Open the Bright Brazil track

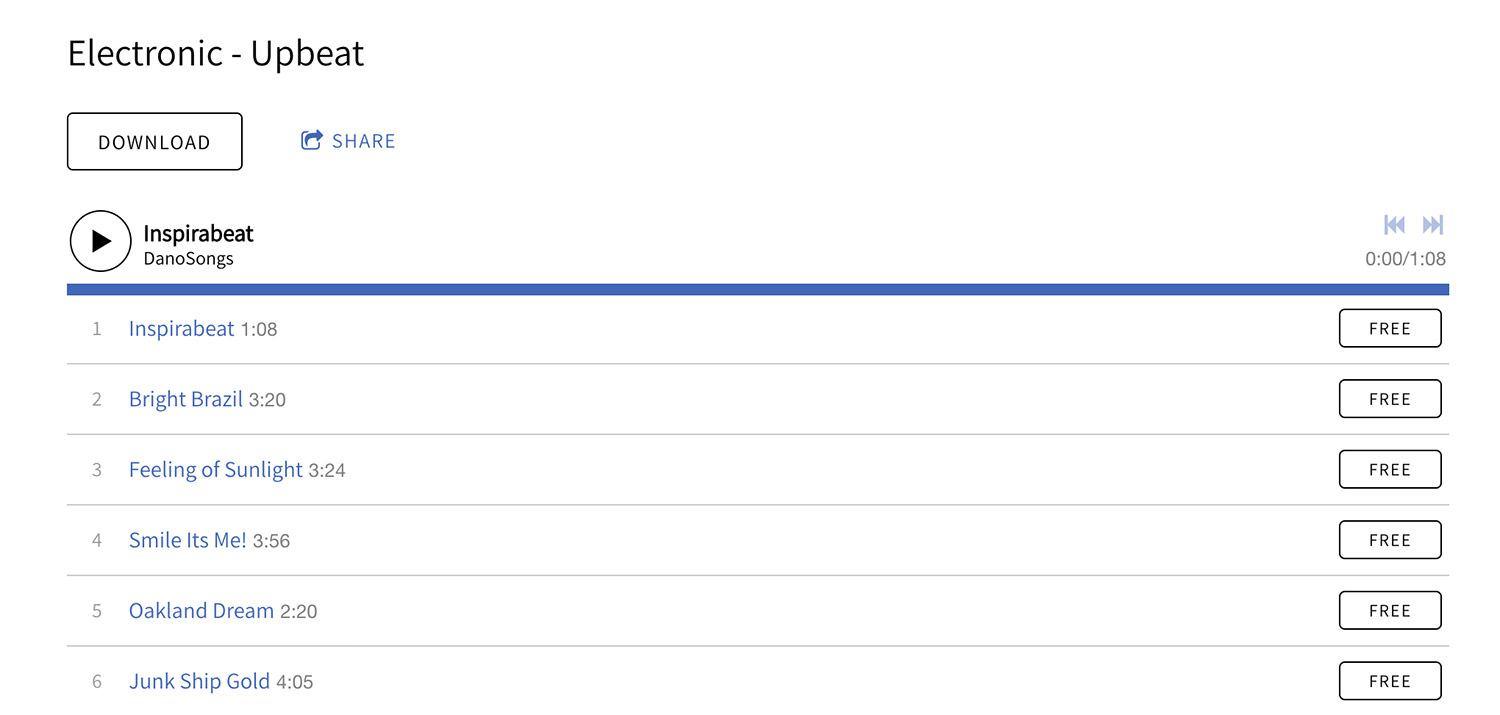[x=186, y=399]
